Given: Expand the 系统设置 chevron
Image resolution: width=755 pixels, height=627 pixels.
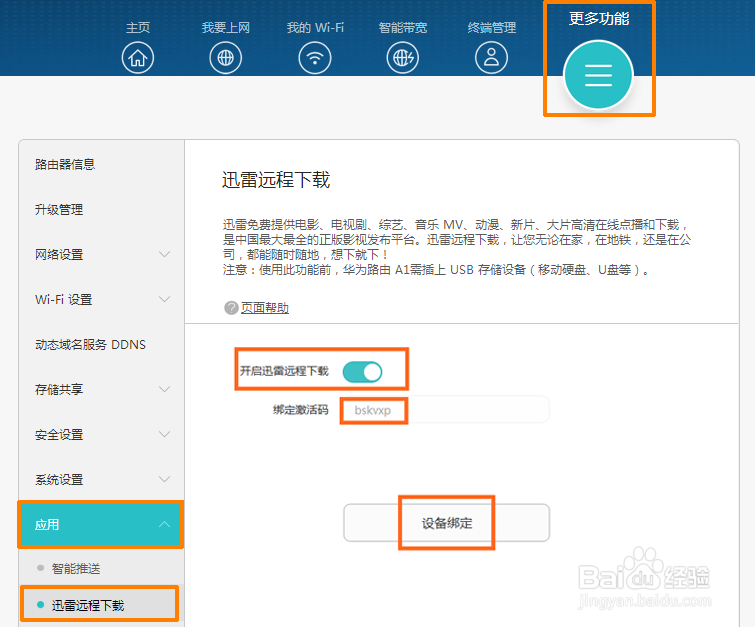Looking at the screenshot, I should coord(165,479).
